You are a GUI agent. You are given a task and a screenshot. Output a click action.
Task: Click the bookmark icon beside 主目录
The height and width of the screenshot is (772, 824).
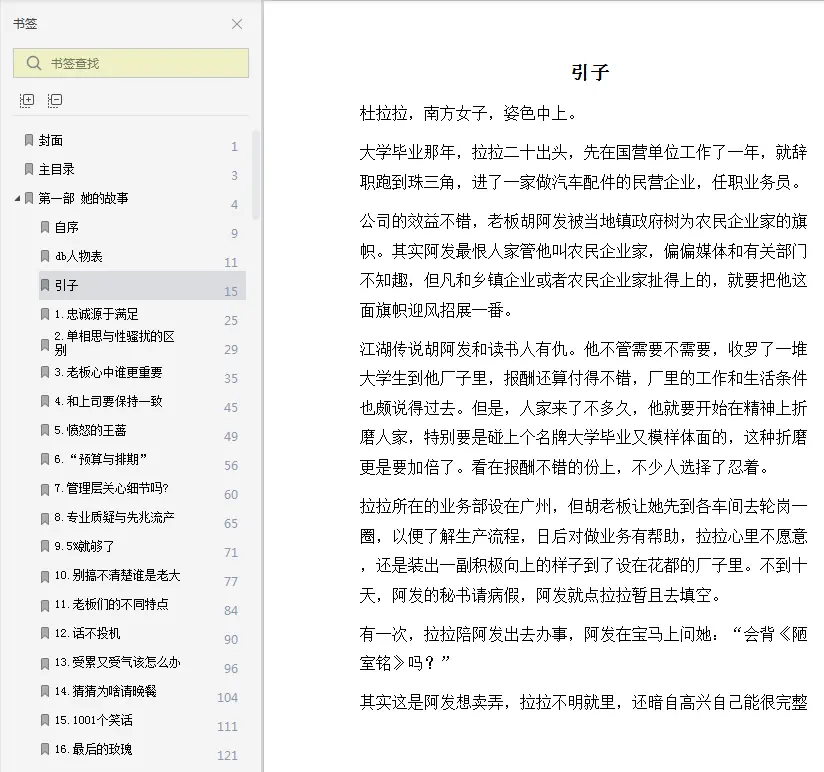pyautogui.click(x=29, y=169)
